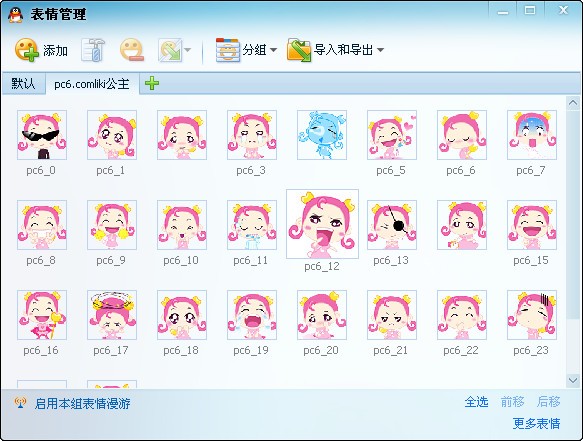Image resolution: width=583 pixels, height=441 pixels.
Task: Expand the 分组 dropdown arrow
Action: pos(273,50)
